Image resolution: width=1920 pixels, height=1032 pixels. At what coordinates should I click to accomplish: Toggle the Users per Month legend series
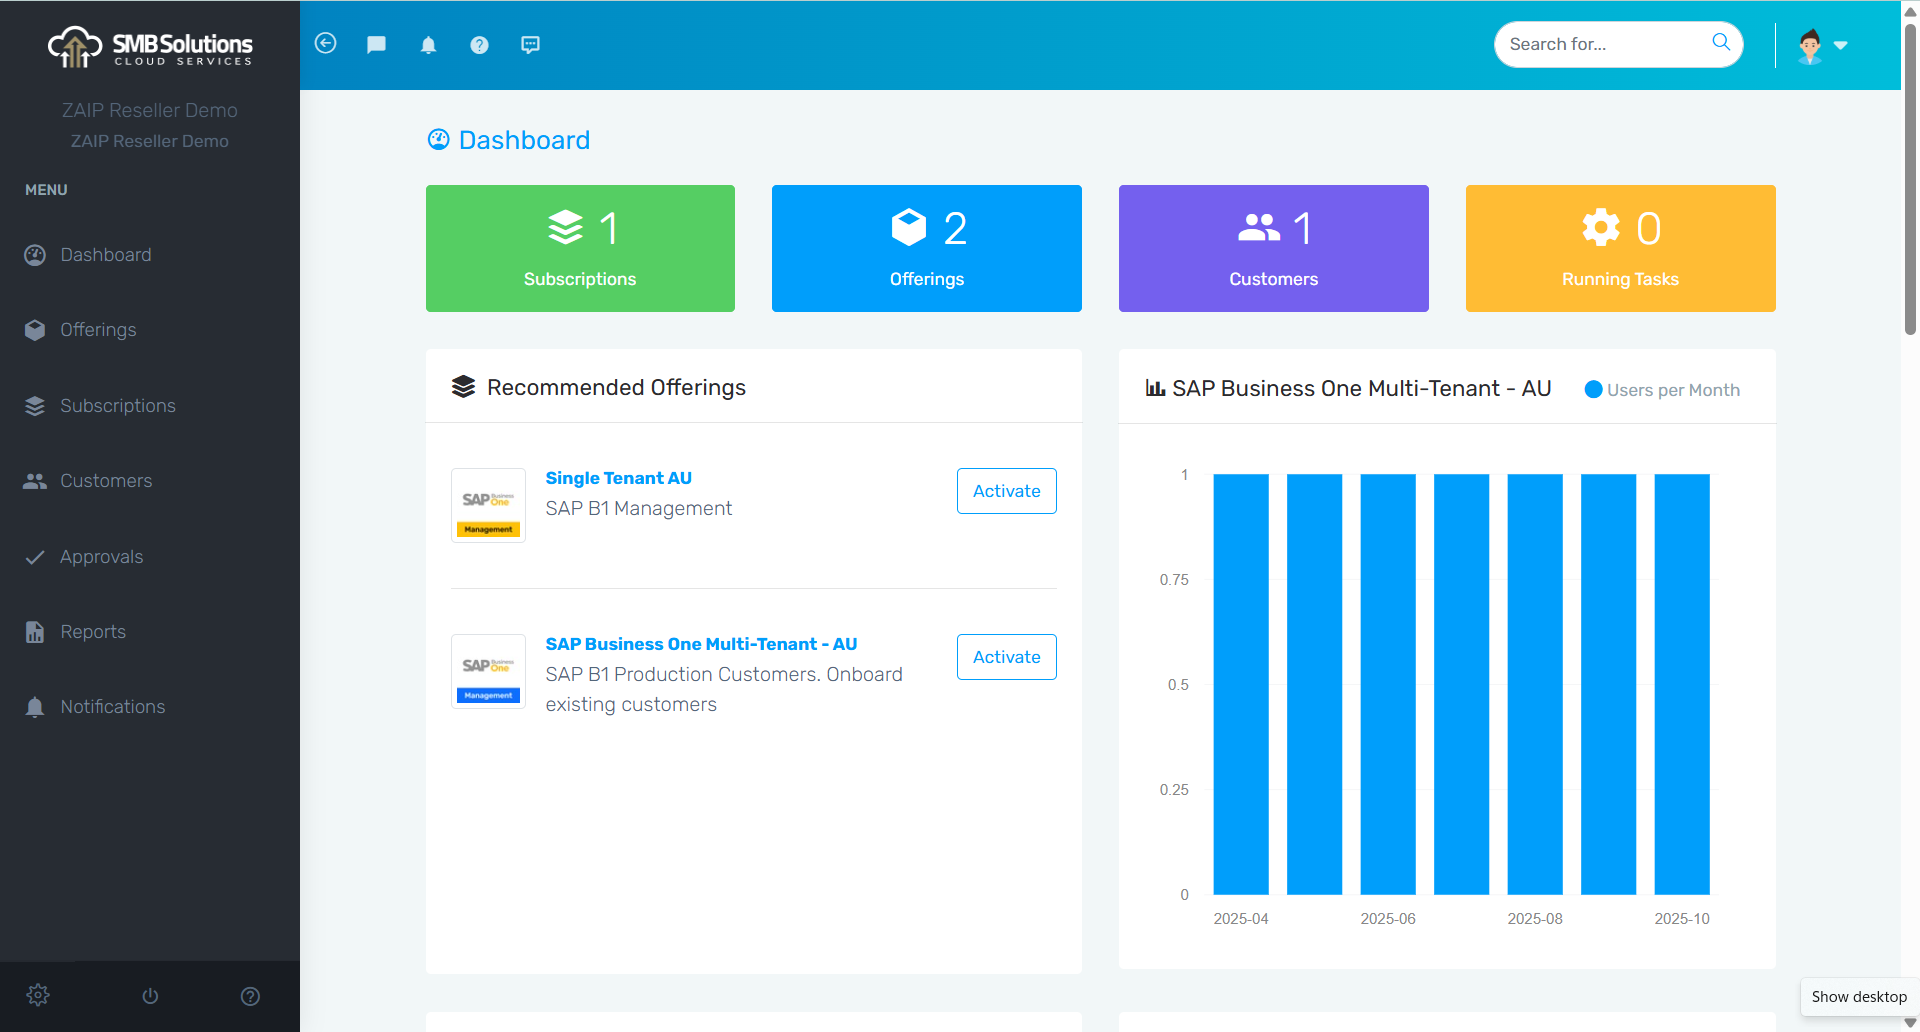tap(1662, 390)
